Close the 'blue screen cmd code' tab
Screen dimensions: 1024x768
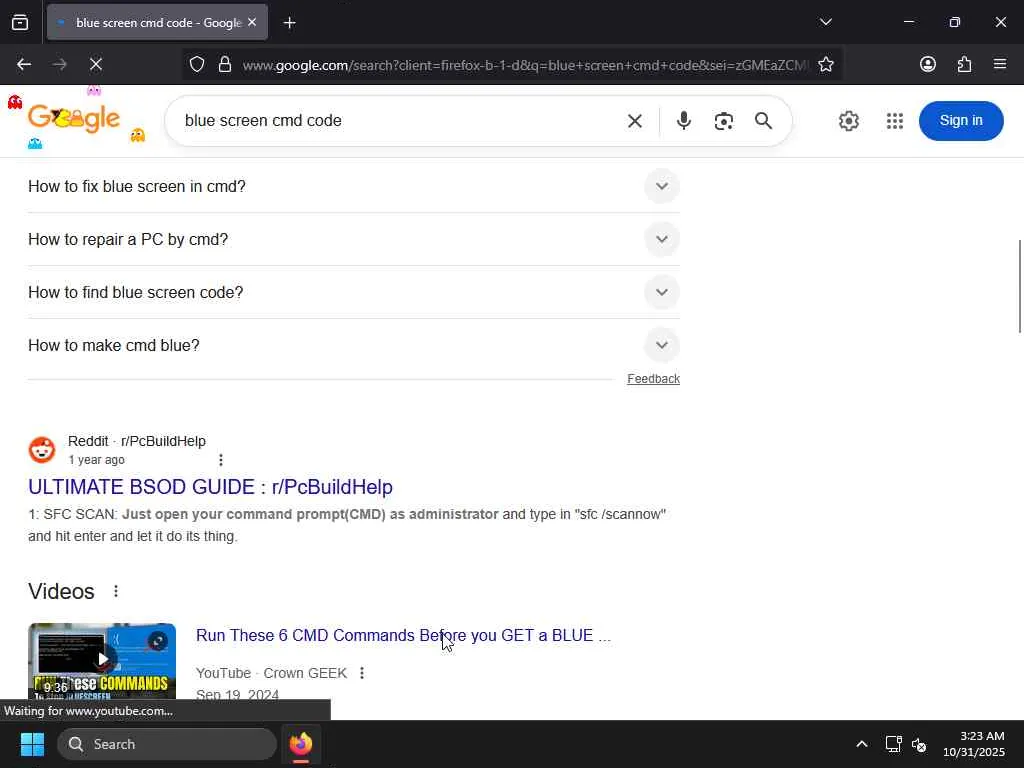(252, 22)
